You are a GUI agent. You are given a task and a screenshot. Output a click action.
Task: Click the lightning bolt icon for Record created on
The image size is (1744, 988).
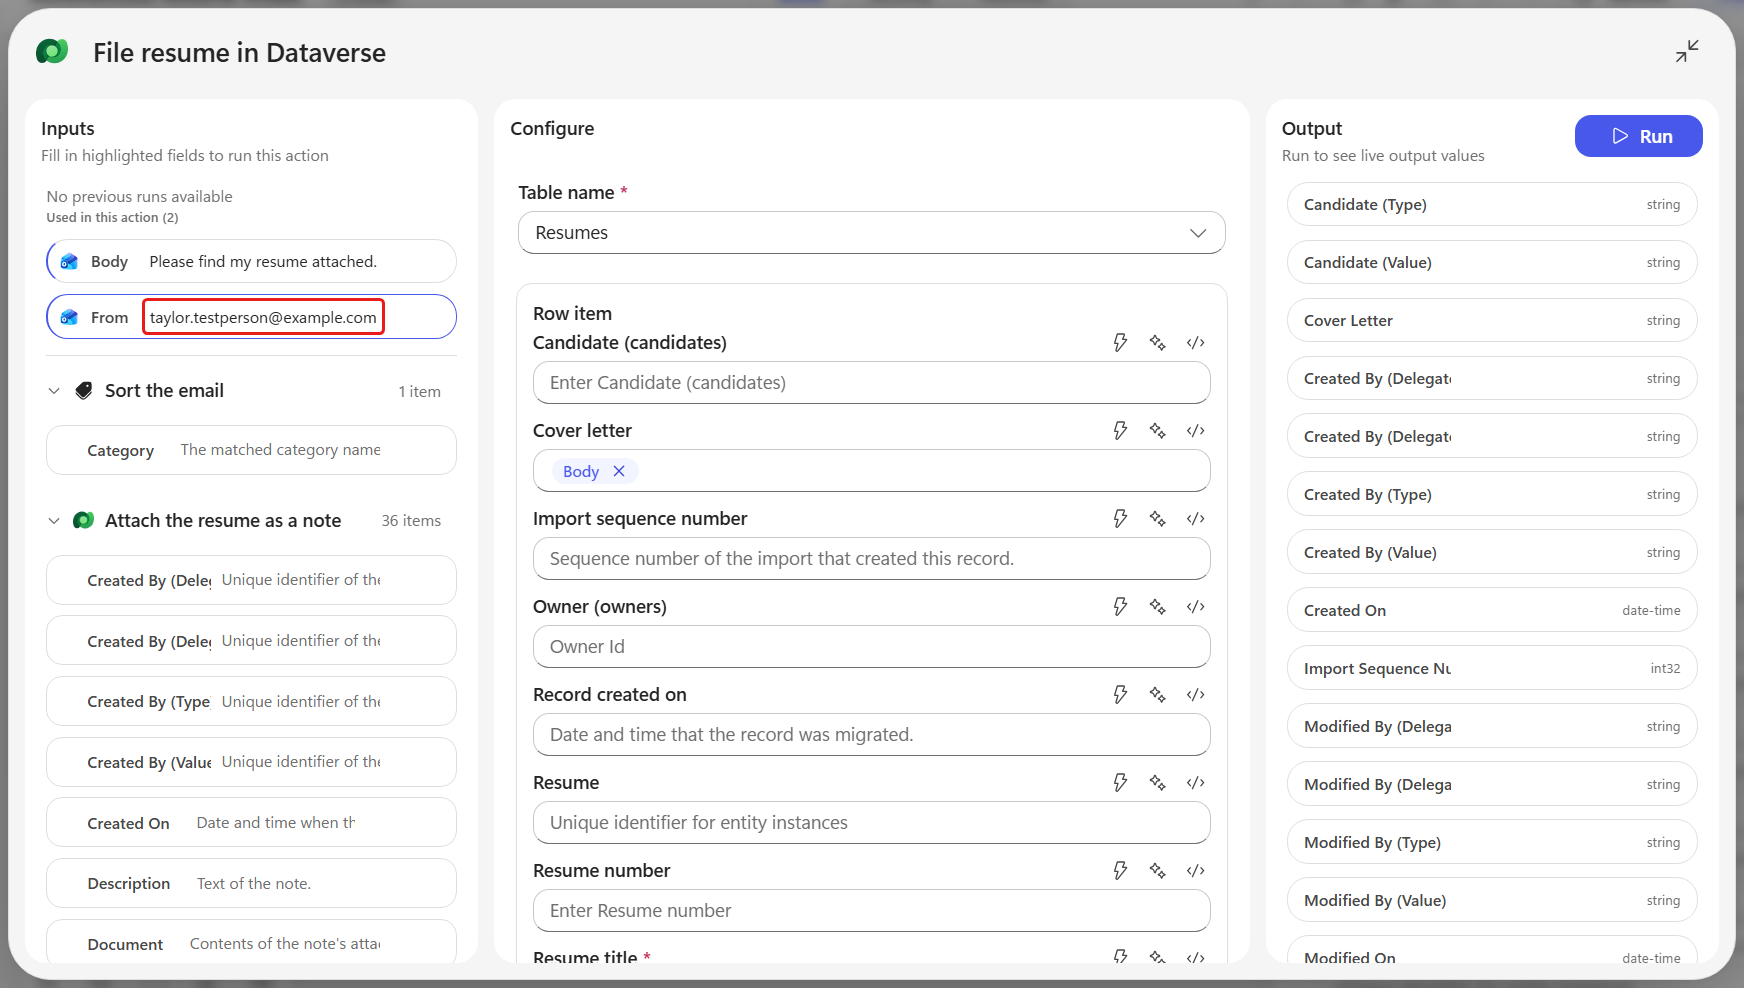coord(1120,695)
